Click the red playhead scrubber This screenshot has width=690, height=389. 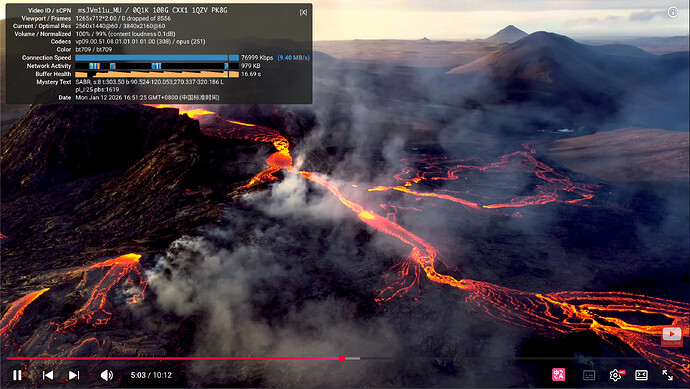tap(342, 358)
